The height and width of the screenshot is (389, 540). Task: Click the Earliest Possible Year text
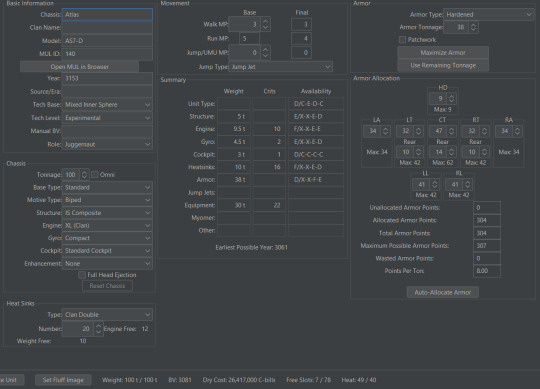click(251, 247)
